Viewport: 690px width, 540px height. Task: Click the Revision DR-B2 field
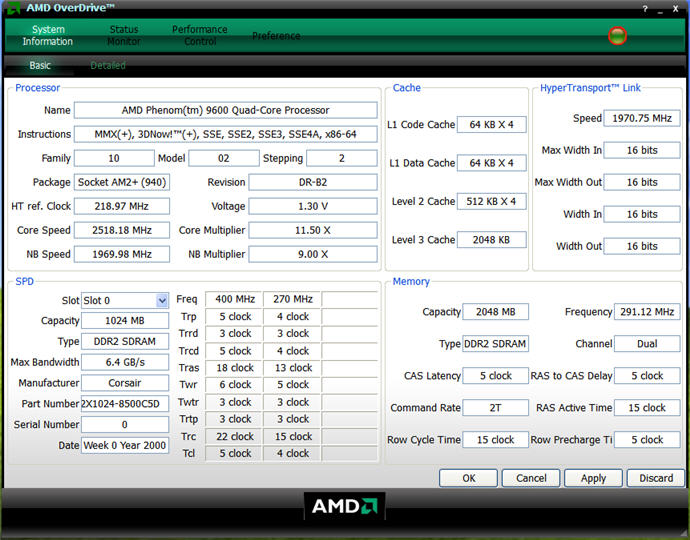[313, 182]
